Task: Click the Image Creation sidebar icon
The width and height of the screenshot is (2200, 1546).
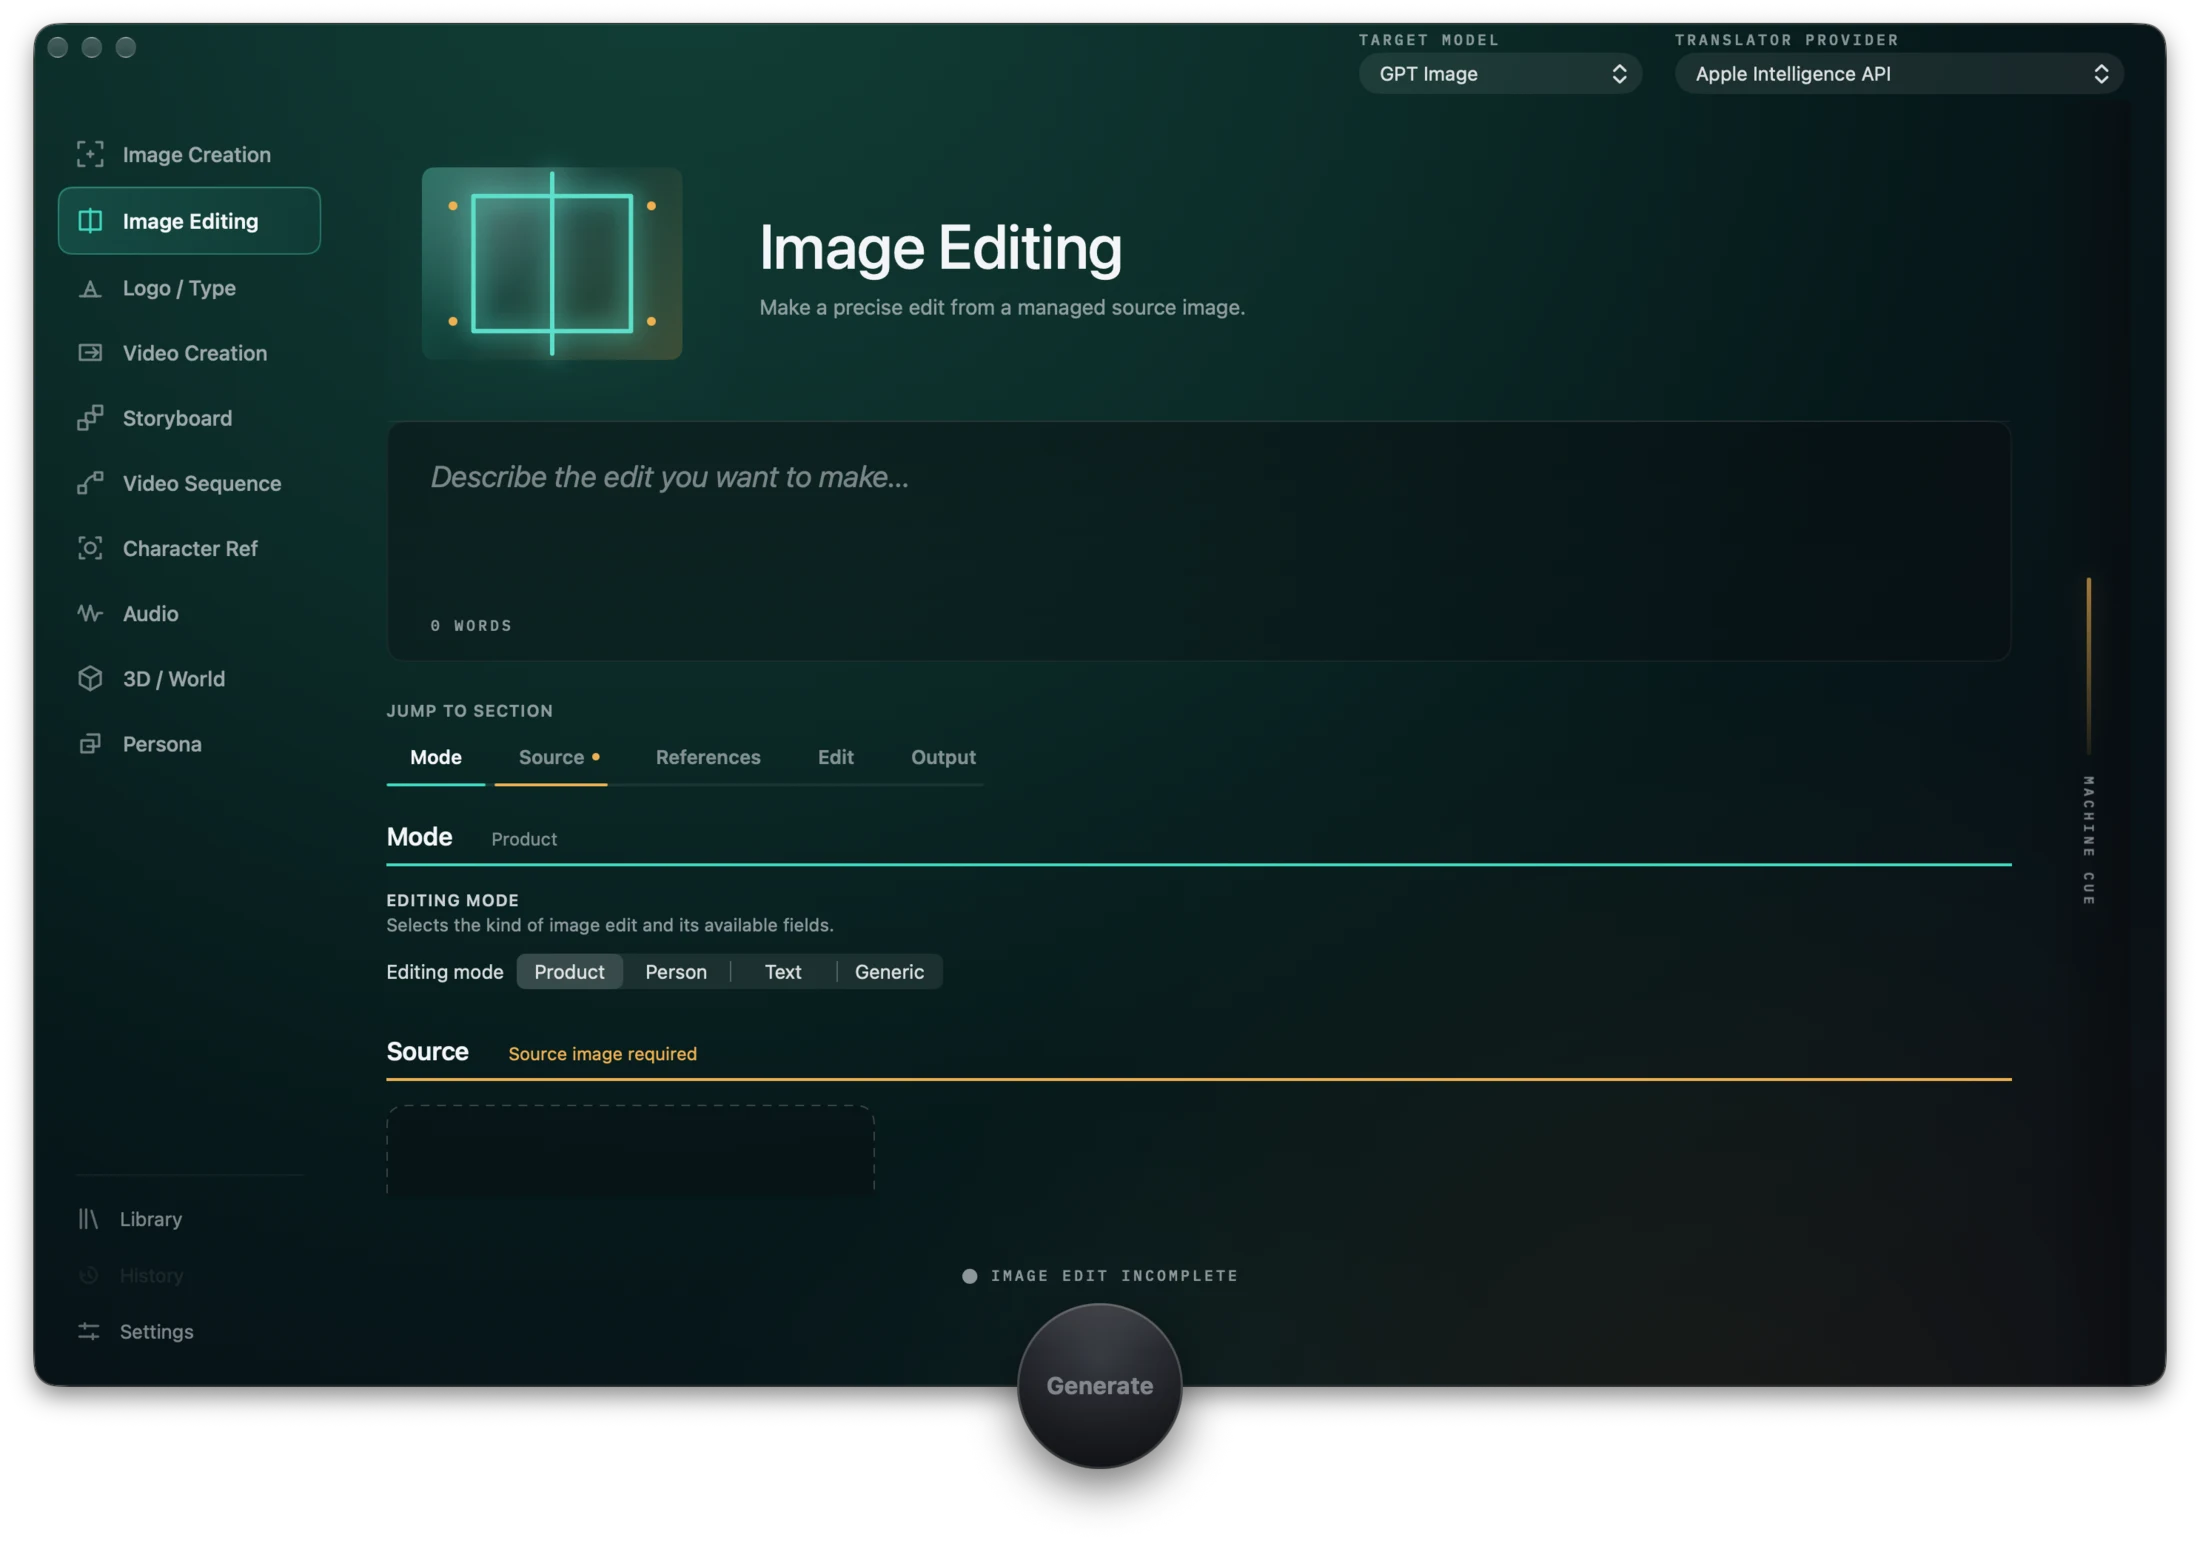Action: (90, 154)
